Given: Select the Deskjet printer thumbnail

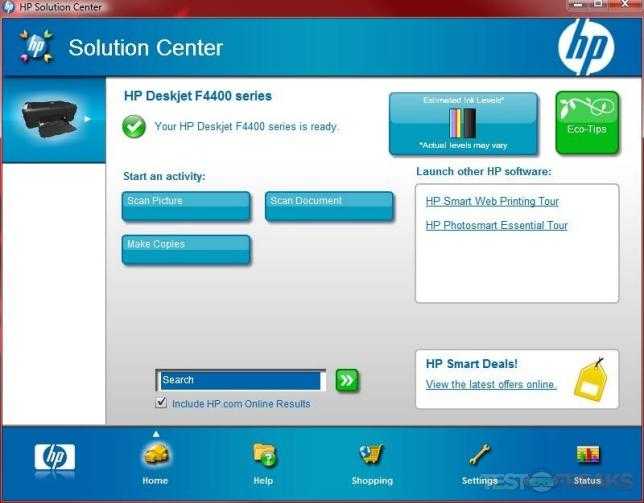Looking at the screenshot, I should 49,119.
